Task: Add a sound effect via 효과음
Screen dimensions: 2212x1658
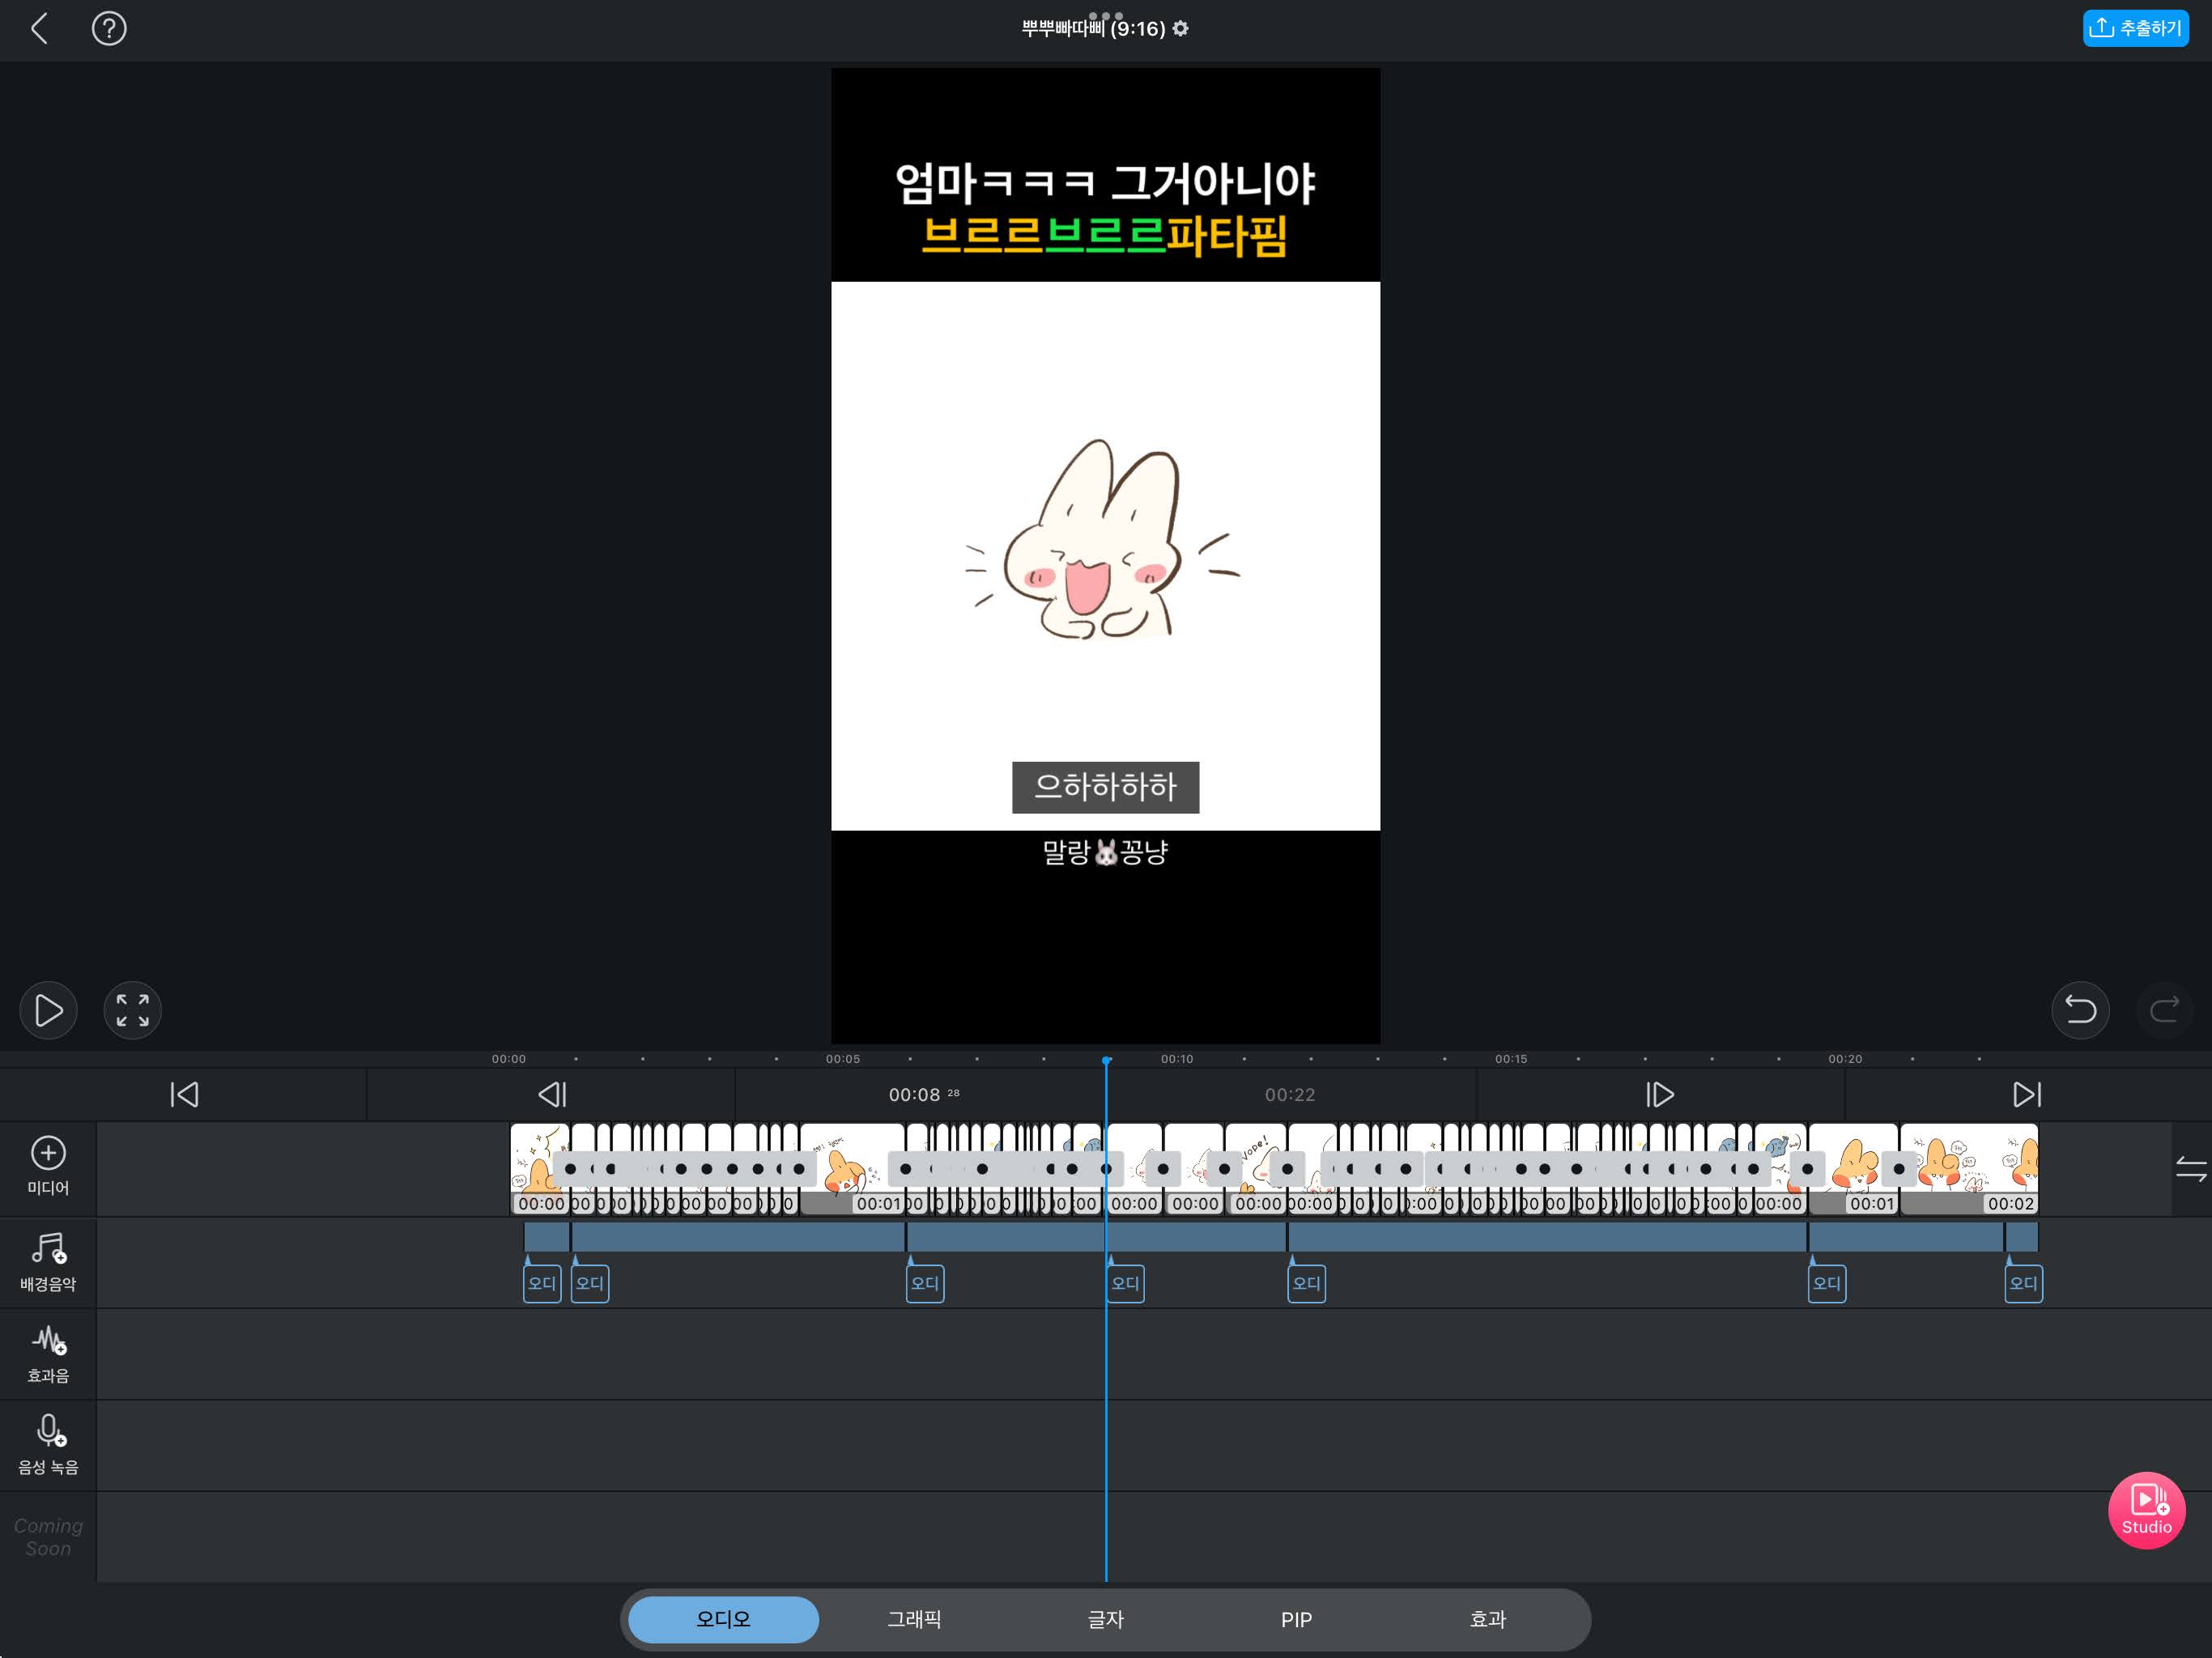Action: (x=48, y=1342)
